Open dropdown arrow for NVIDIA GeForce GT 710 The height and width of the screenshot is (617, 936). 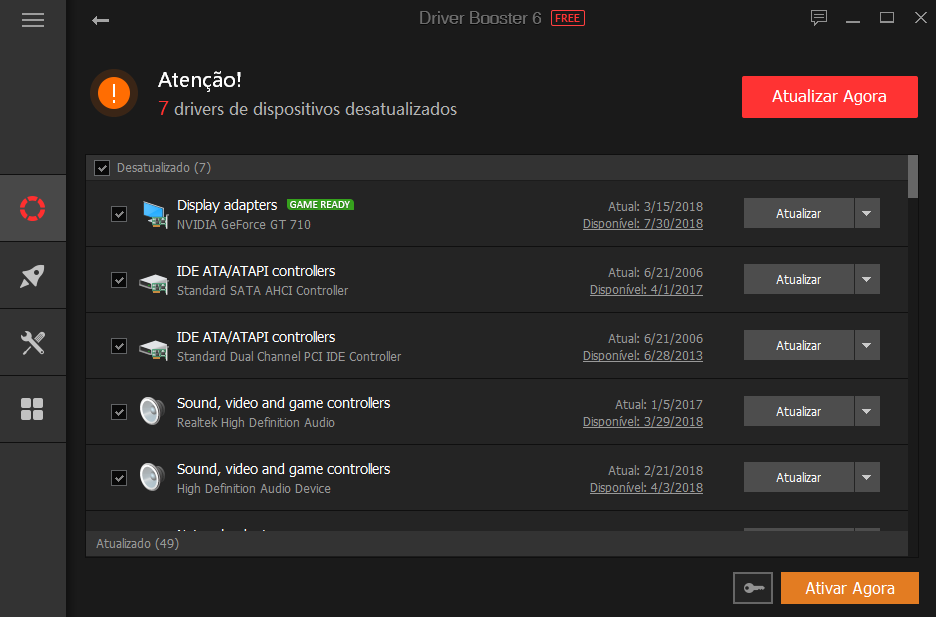[x=867, y=213]
